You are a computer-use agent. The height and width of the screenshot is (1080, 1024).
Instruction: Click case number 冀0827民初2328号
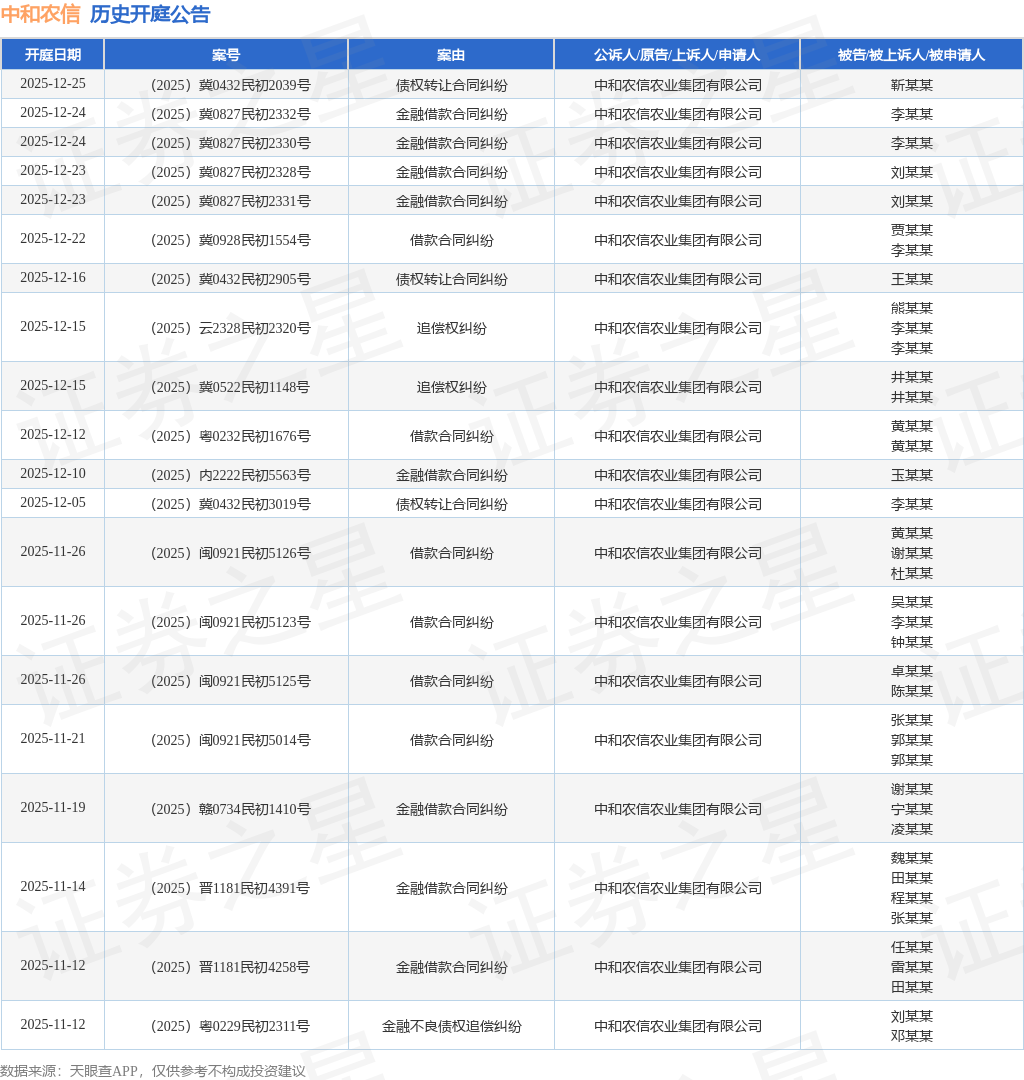[x=231, y=172]
